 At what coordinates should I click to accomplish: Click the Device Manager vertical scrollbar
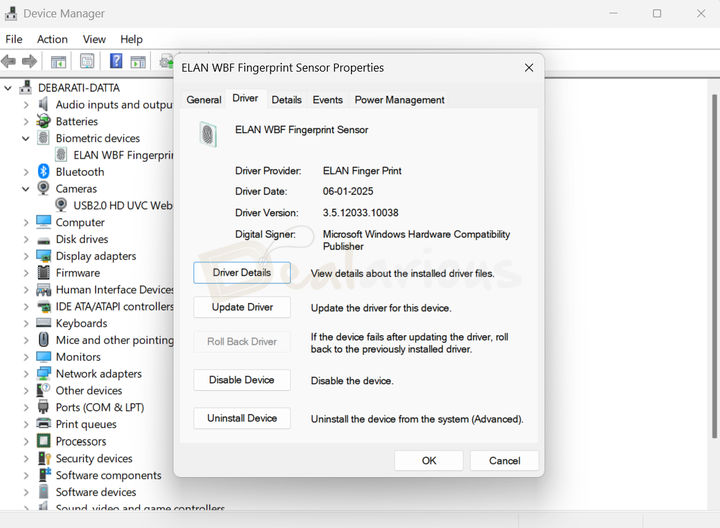(x=714, y=266)
